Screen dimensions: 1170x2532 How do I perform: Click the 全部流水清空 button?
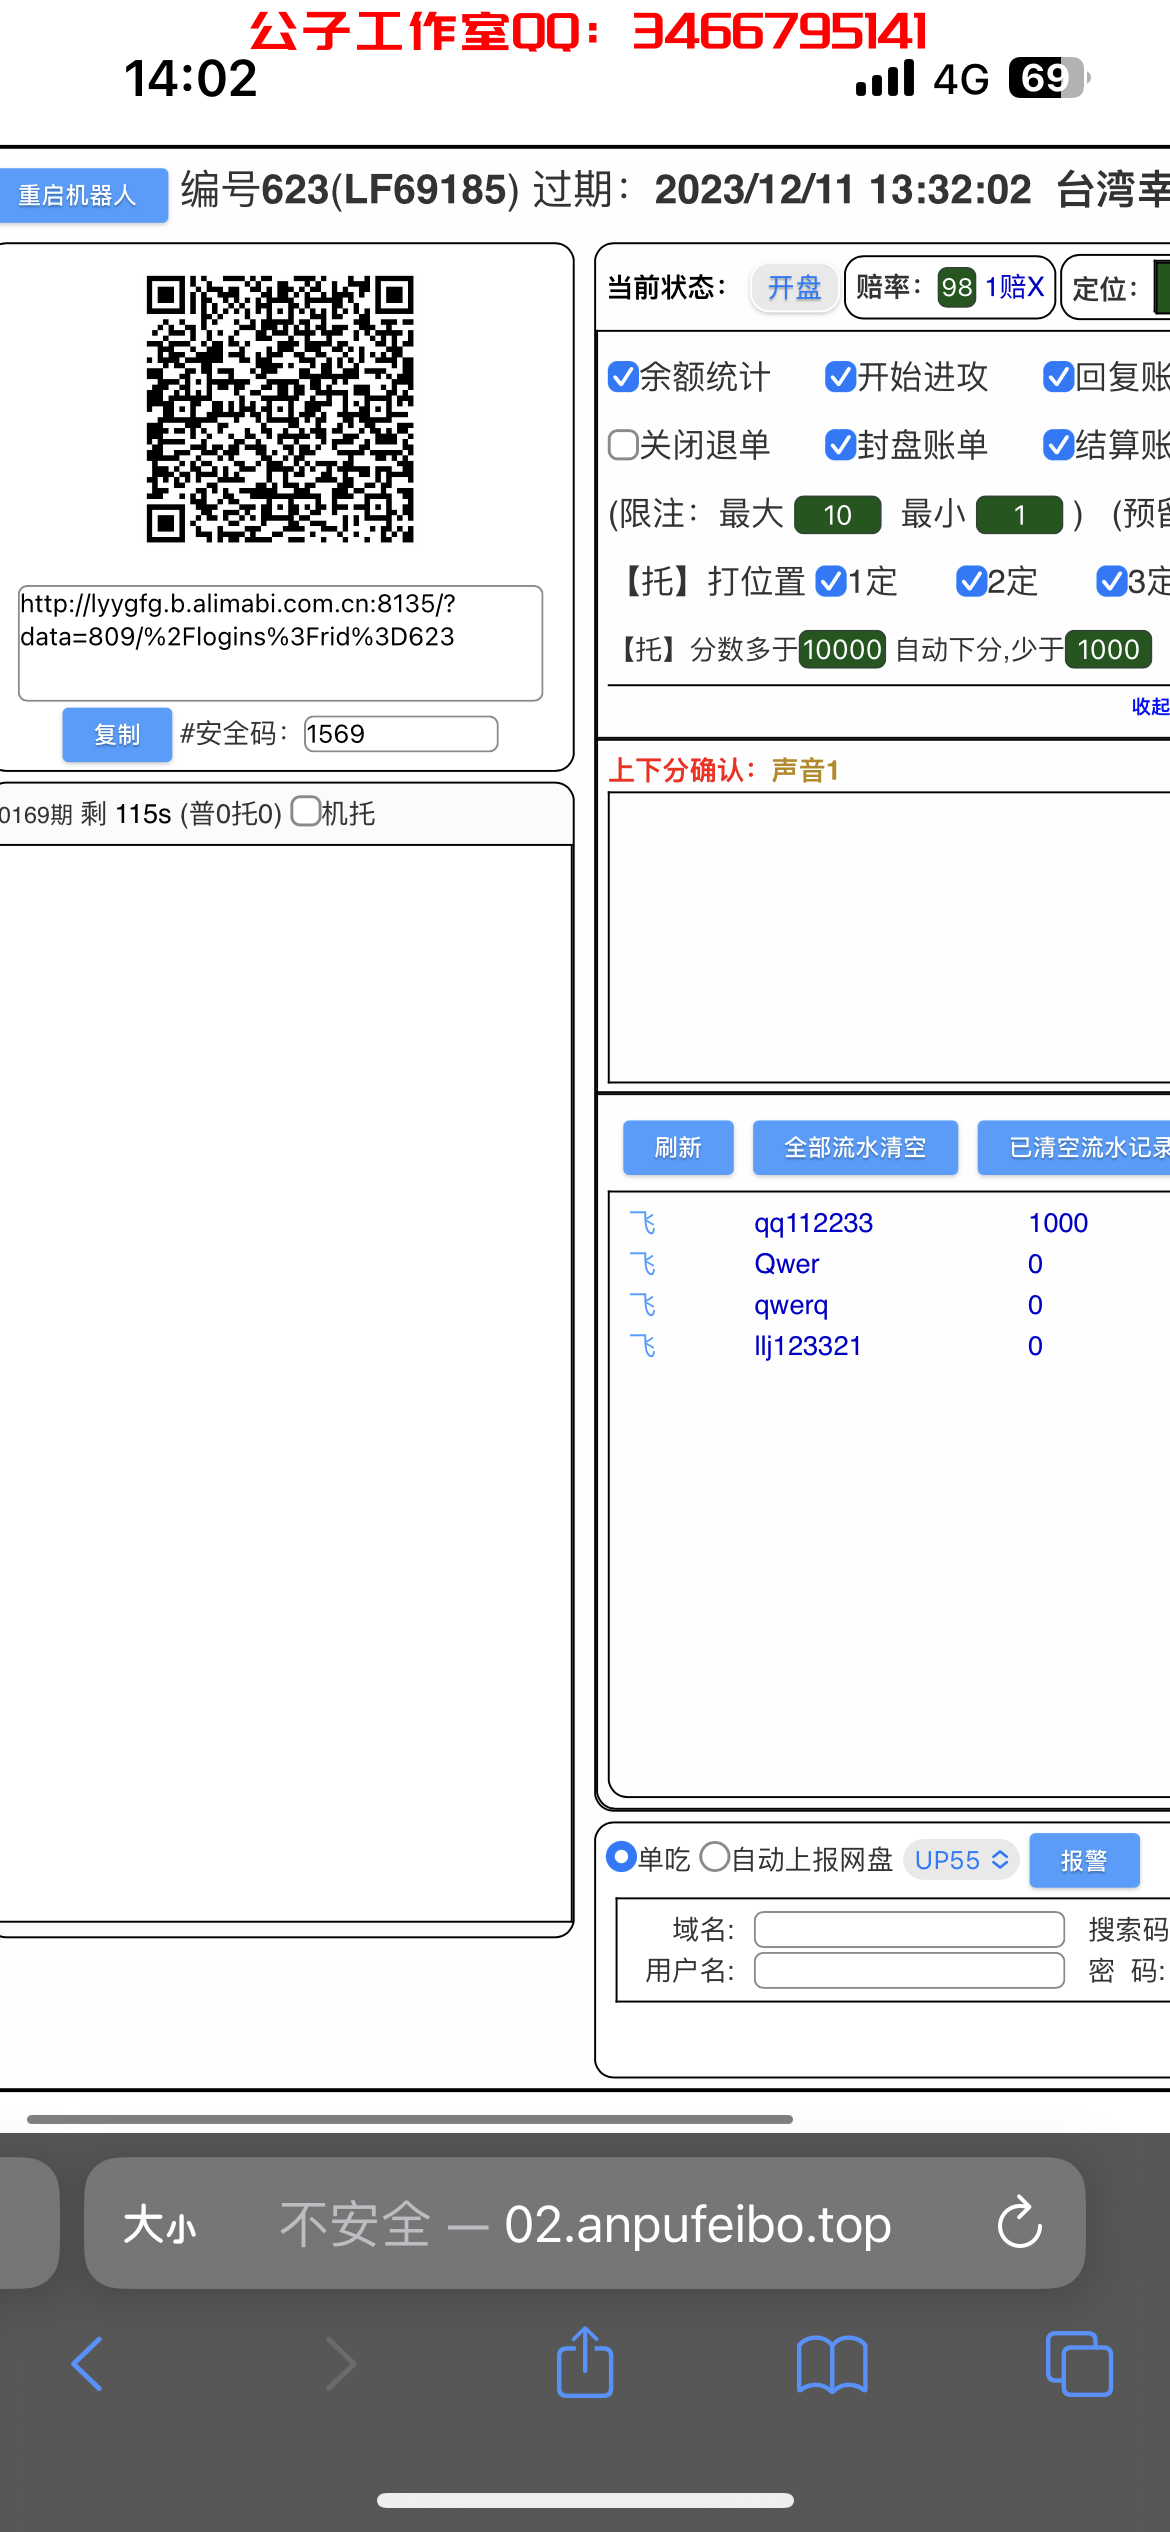(x=855, y=1147)
